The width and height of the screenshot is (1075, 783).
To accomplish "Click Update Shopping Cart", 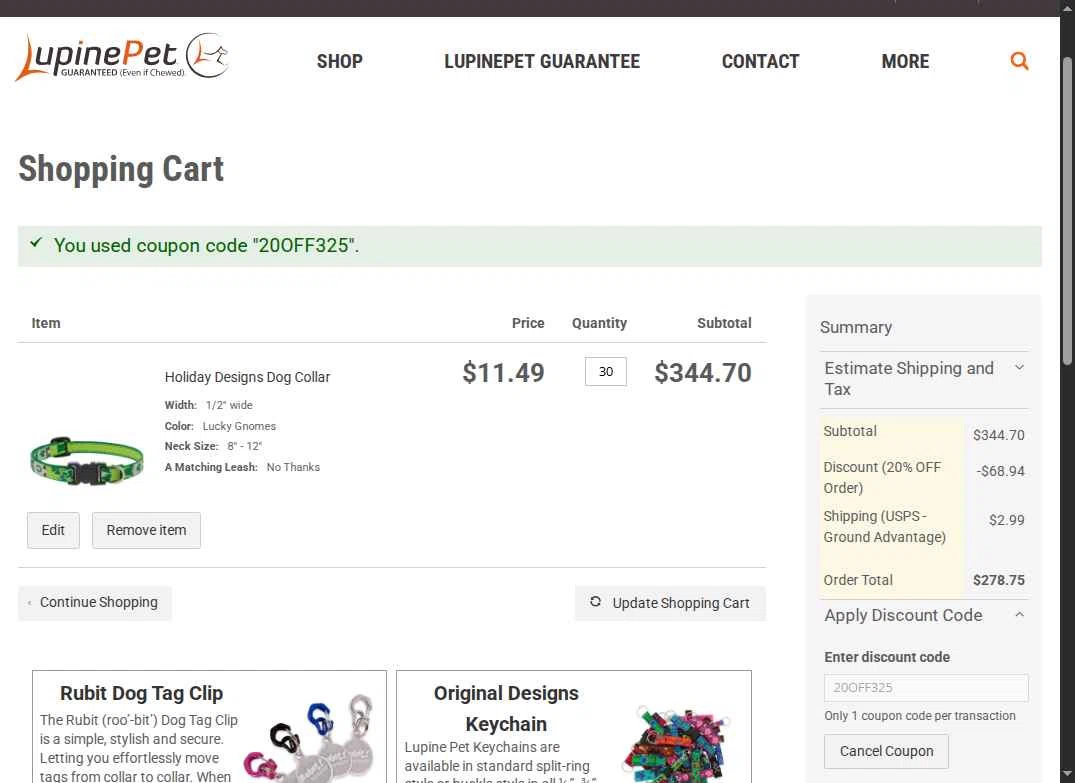I will 670,603.
